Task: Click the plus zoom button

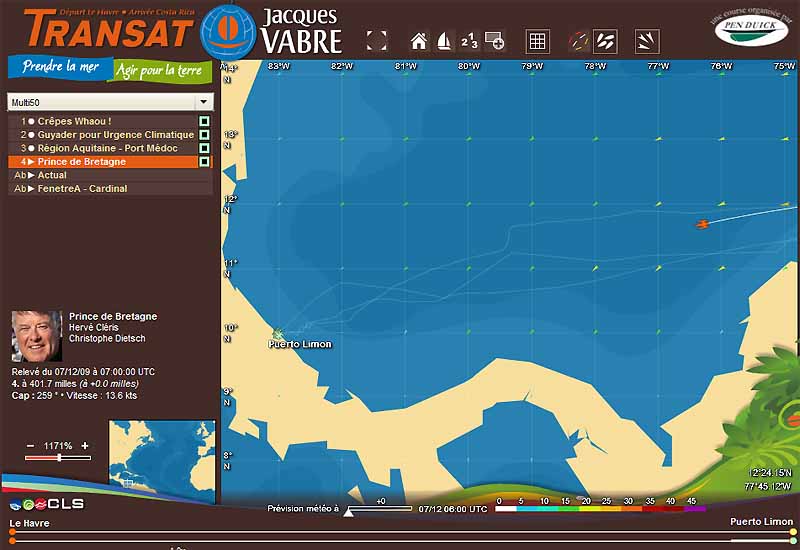Action: coord(85,445)
